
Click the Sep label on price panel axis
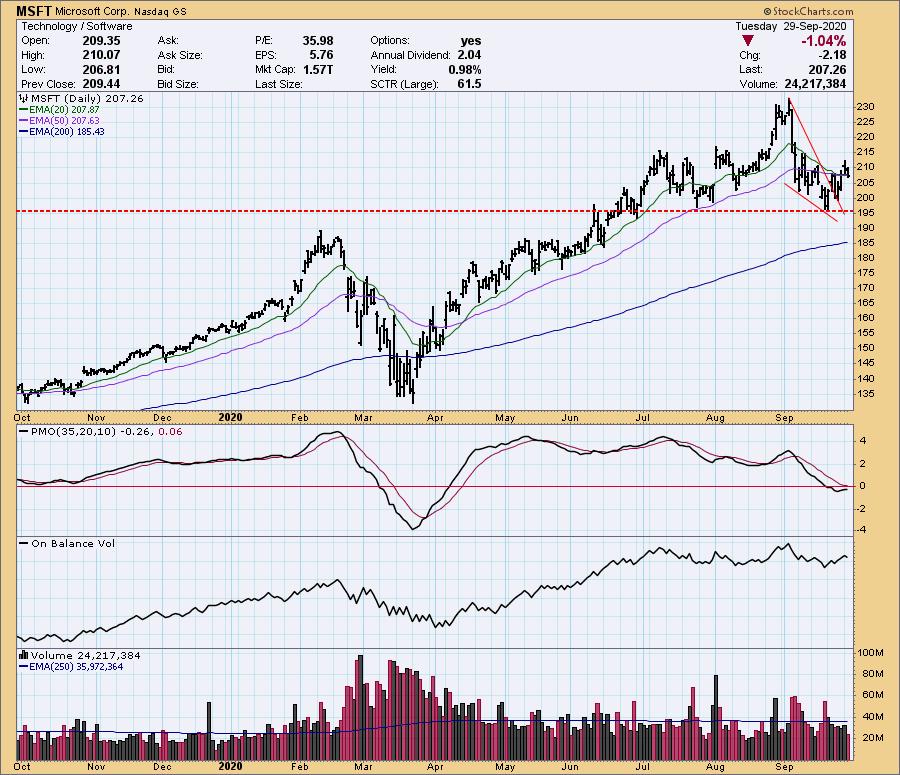[784, 417]
